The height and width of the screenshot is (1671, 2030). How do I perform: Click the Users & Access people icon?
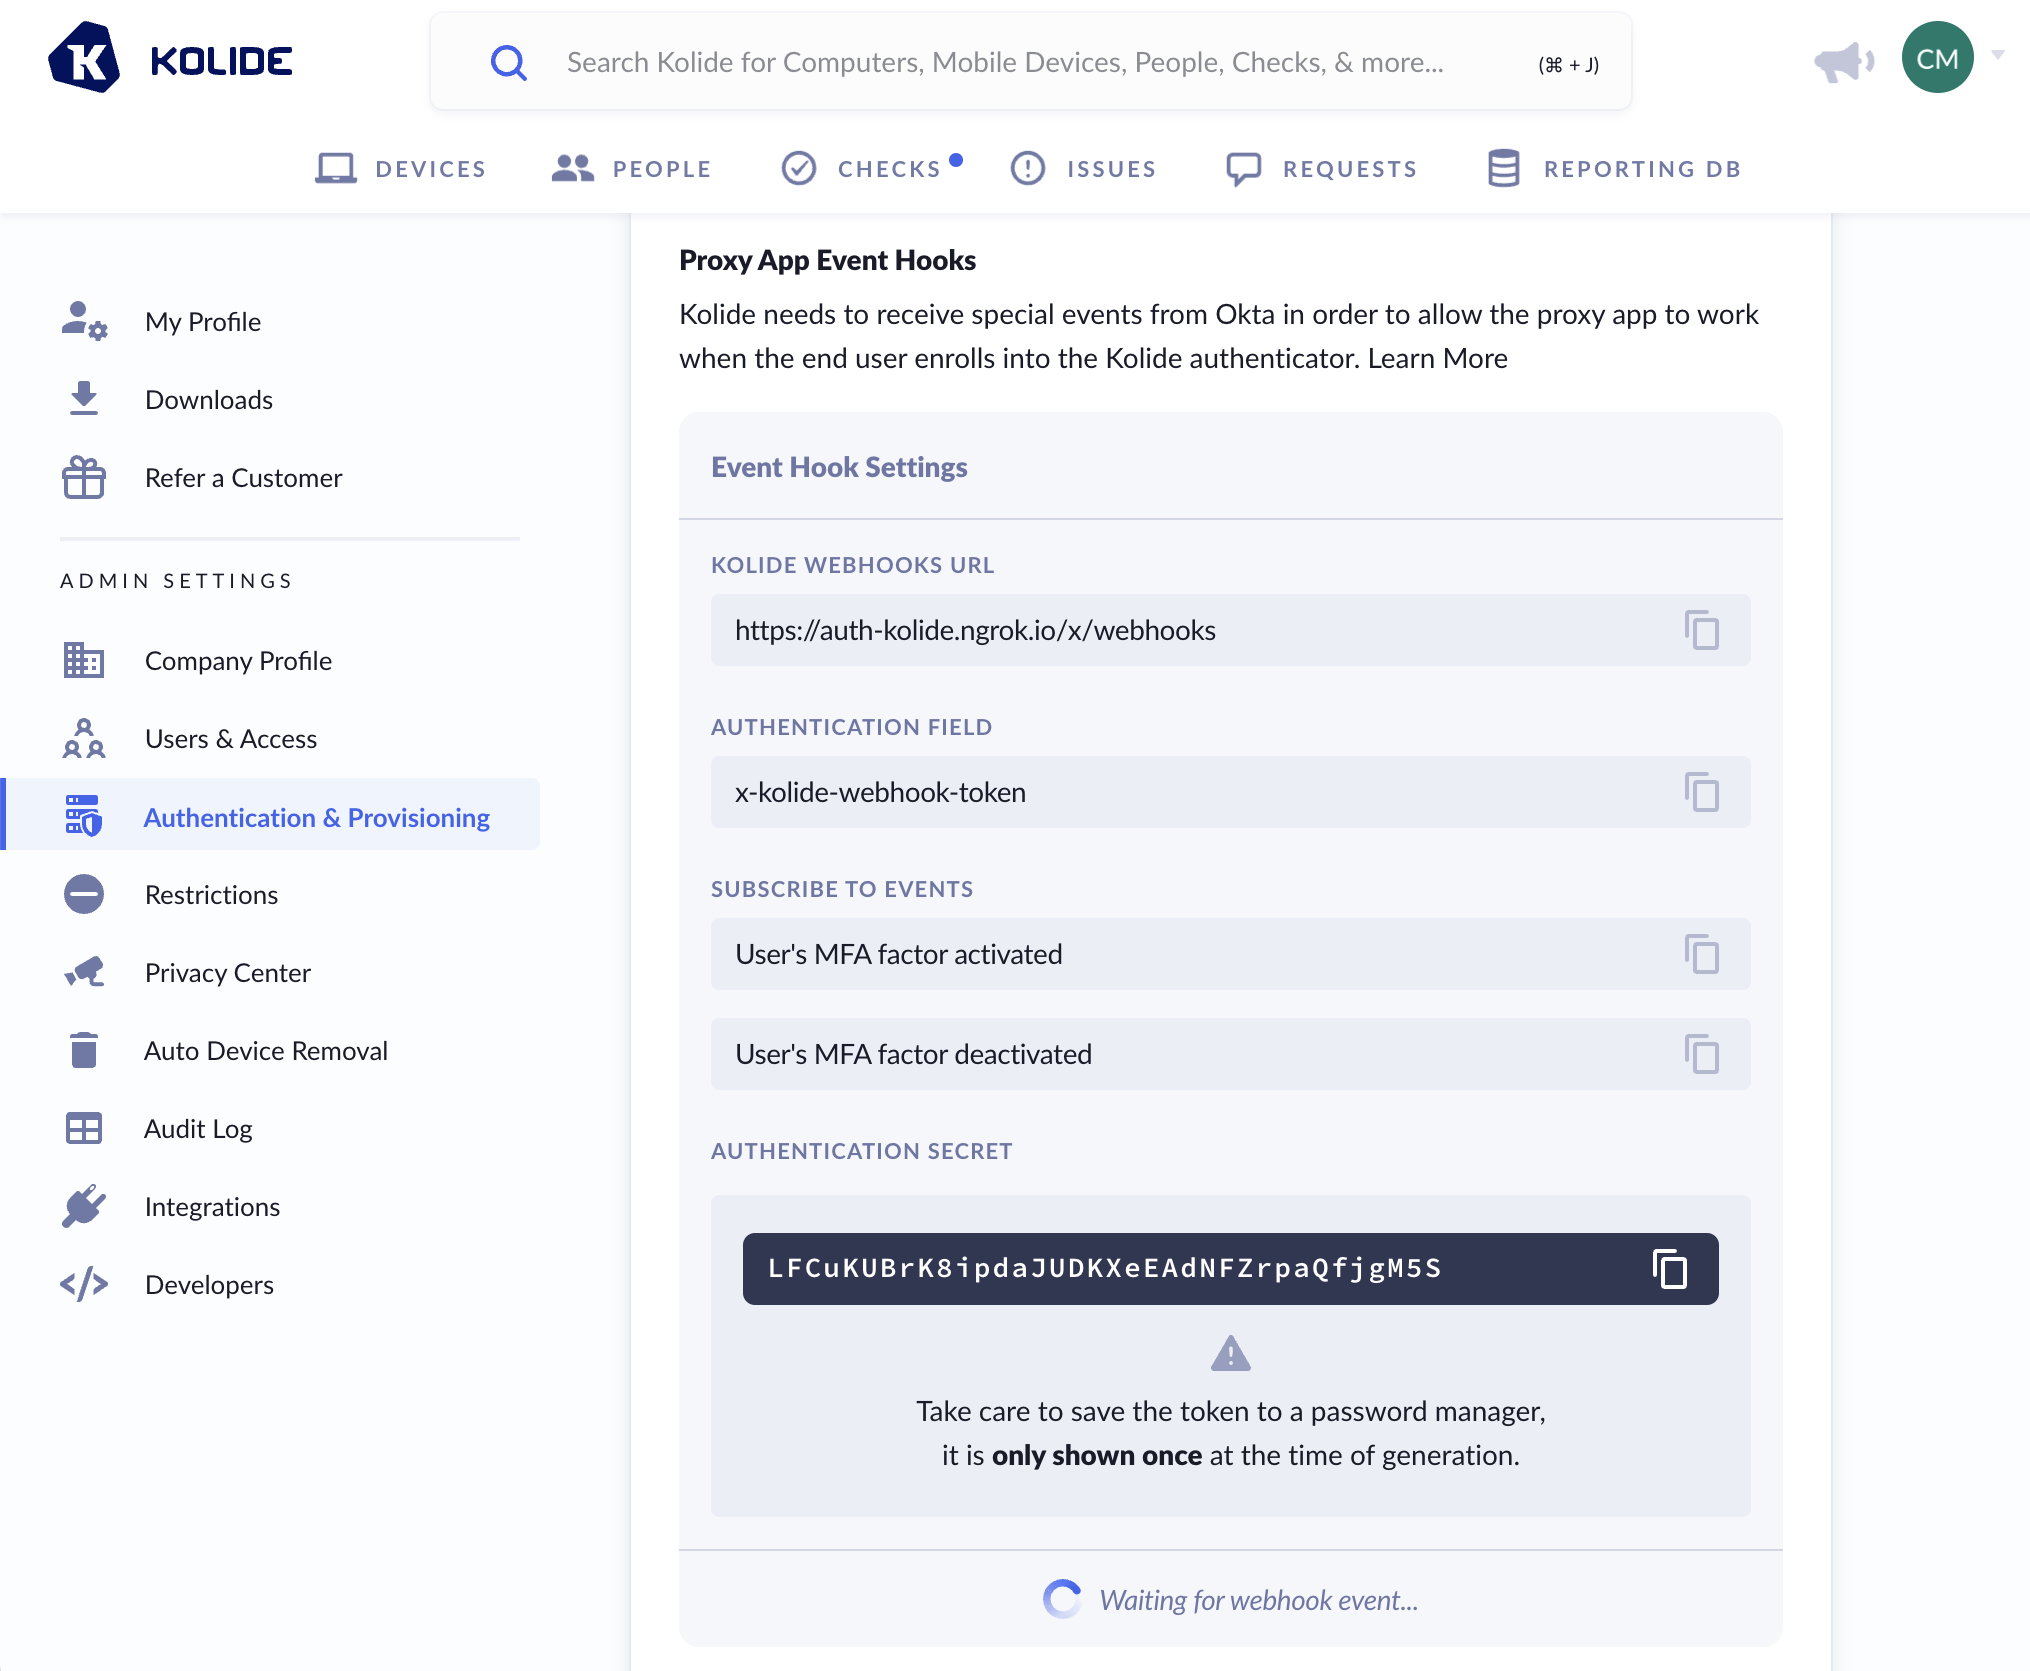coord(84,738)
